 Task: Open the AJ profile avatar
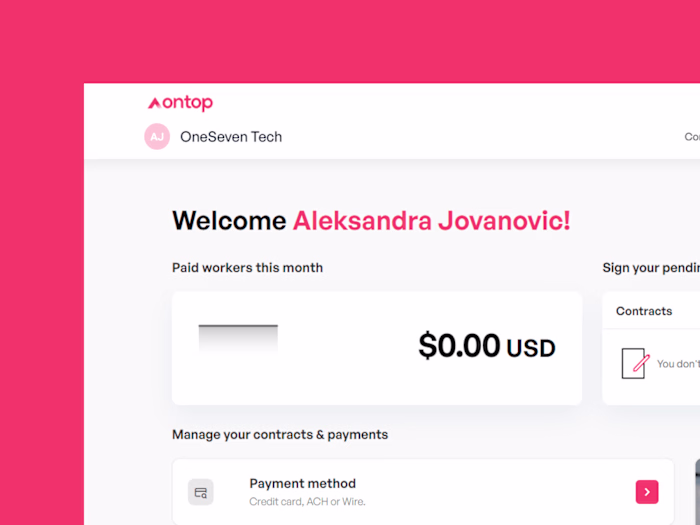click(157, 137)
